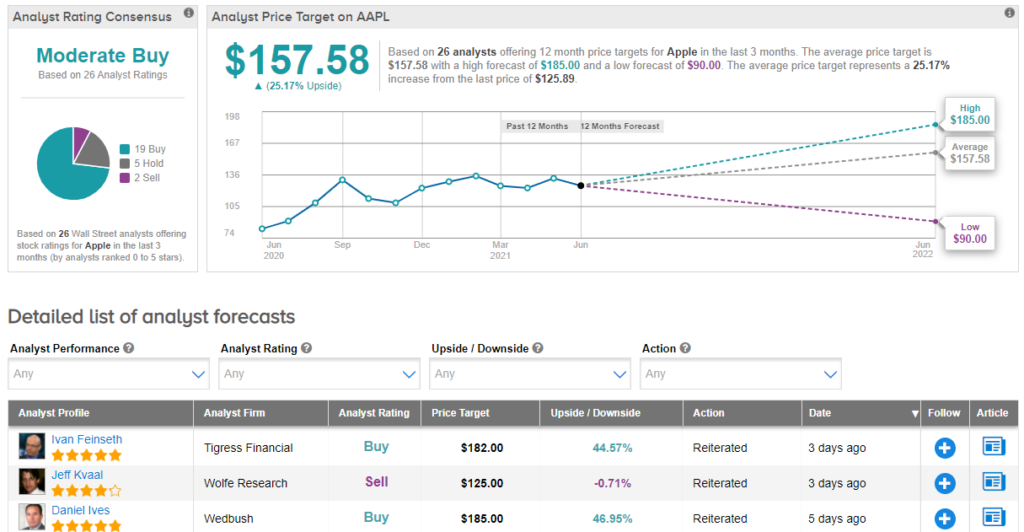Open article icon for Tigress Financial row

[993, 447]
